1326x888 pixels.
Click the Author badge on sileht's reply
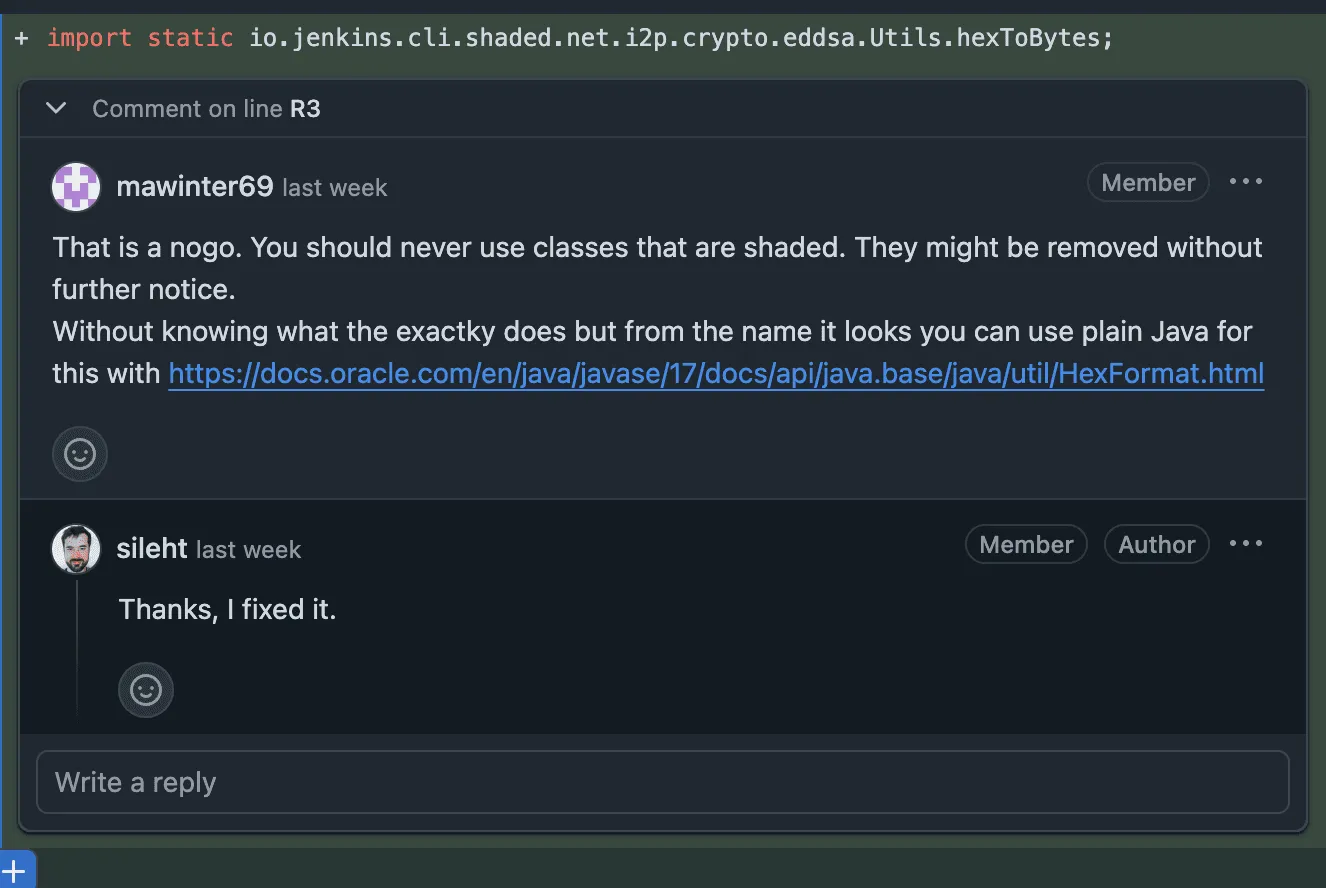click(x=1156, y=545)
